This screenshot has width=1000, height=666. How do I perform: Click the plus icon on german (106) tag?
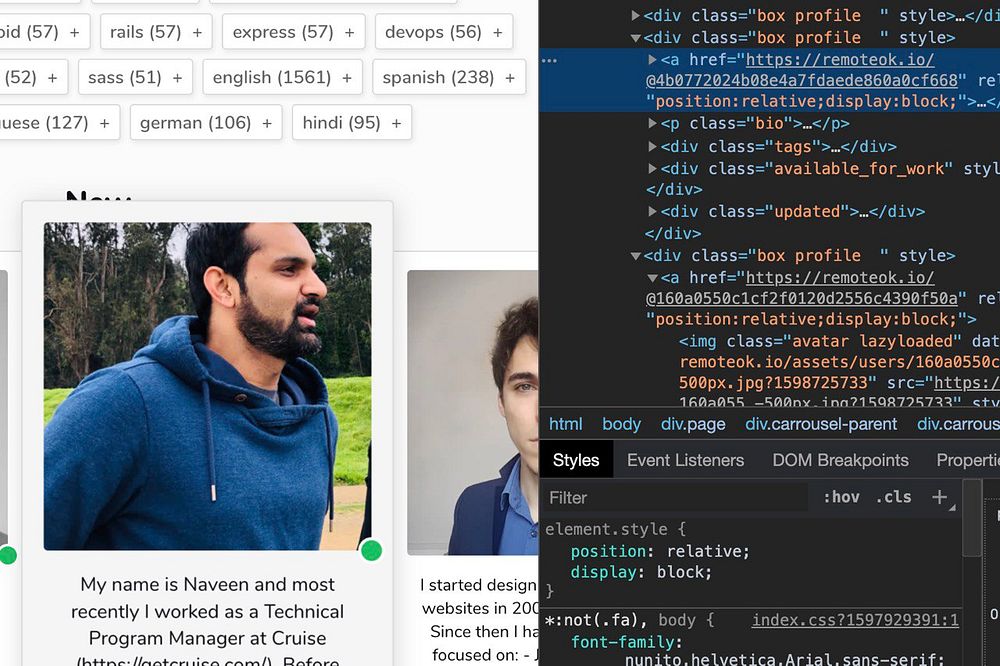267,123
